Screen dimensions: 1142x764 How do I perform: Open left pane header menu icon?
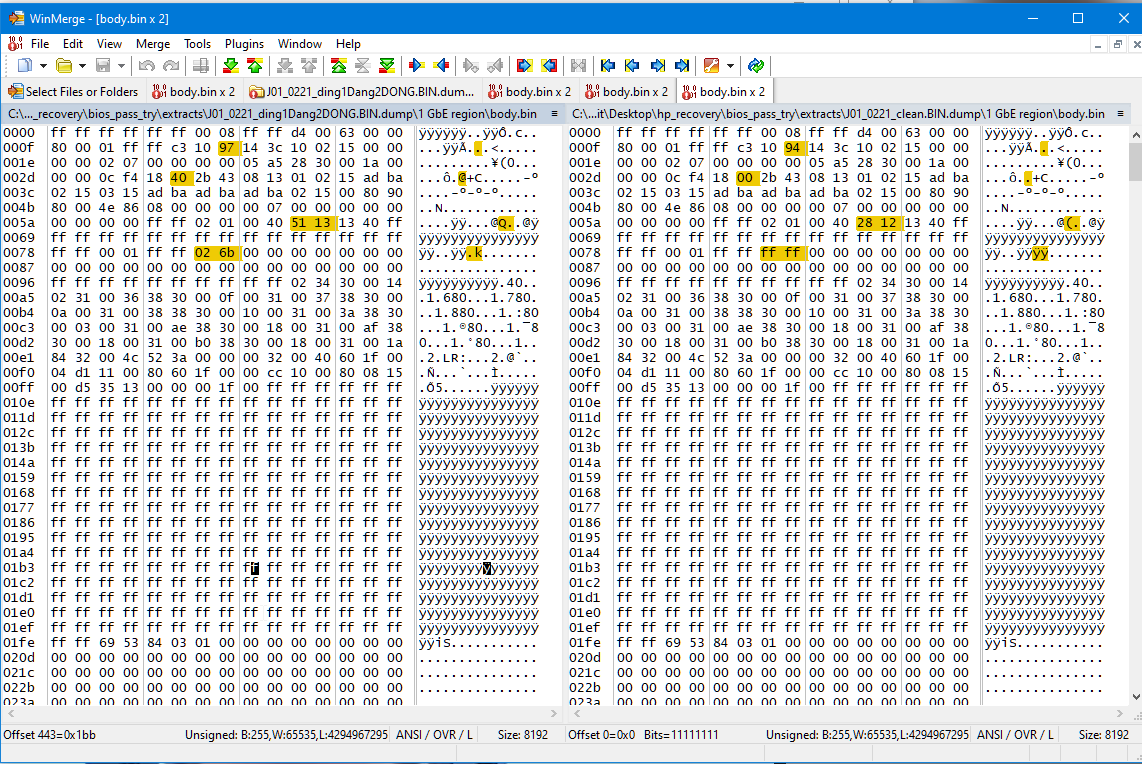tap(554, 114)
